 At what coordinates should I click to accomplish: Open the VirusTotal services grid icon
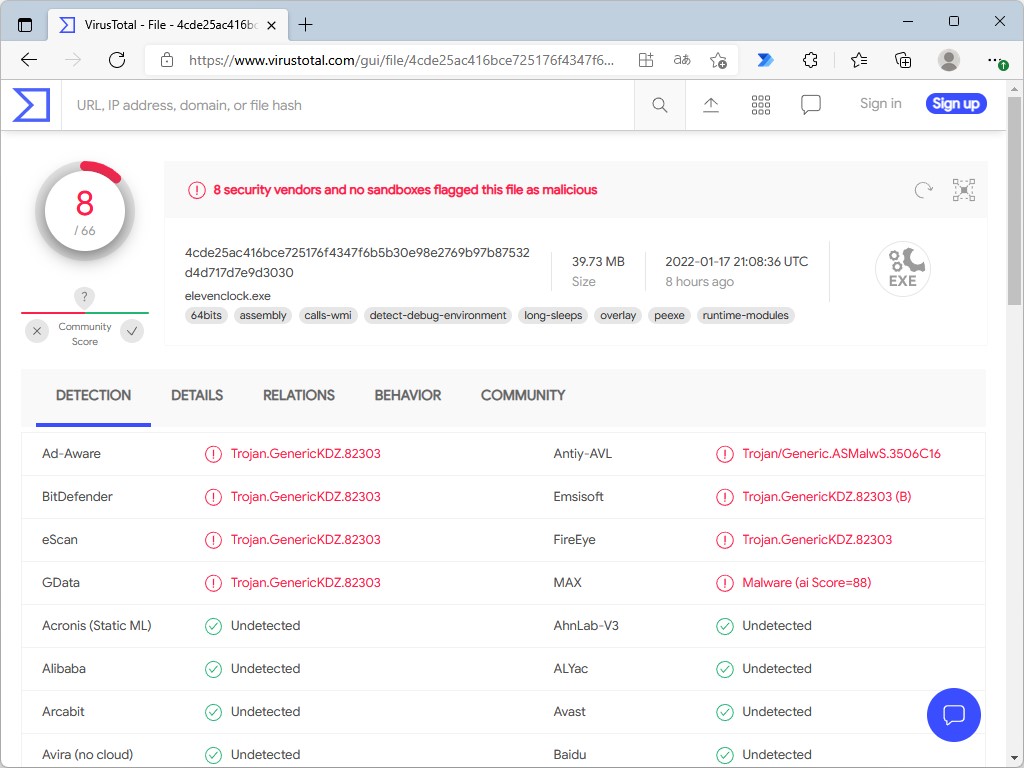pyautogui.click(x=761, y=104)
